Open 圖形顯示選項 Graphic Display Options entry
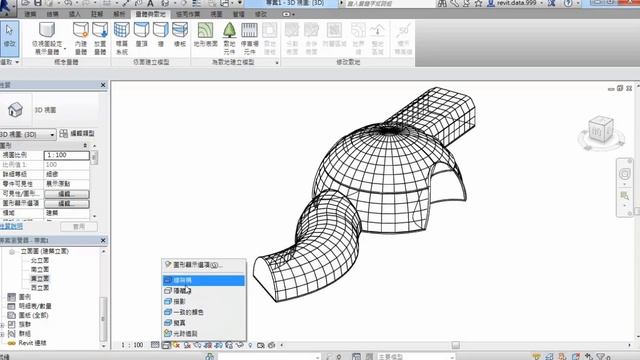Screen dimensions: 640x360 (x=204, y=265)
